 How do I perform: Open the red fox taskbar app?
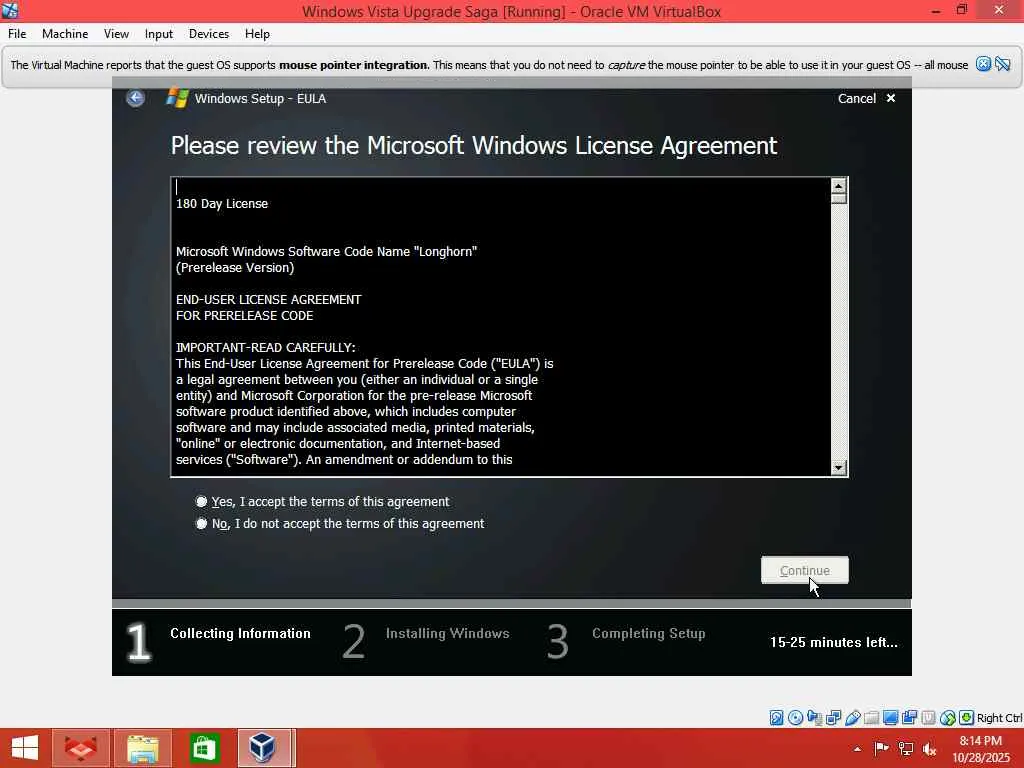click(x=80, y=748)
